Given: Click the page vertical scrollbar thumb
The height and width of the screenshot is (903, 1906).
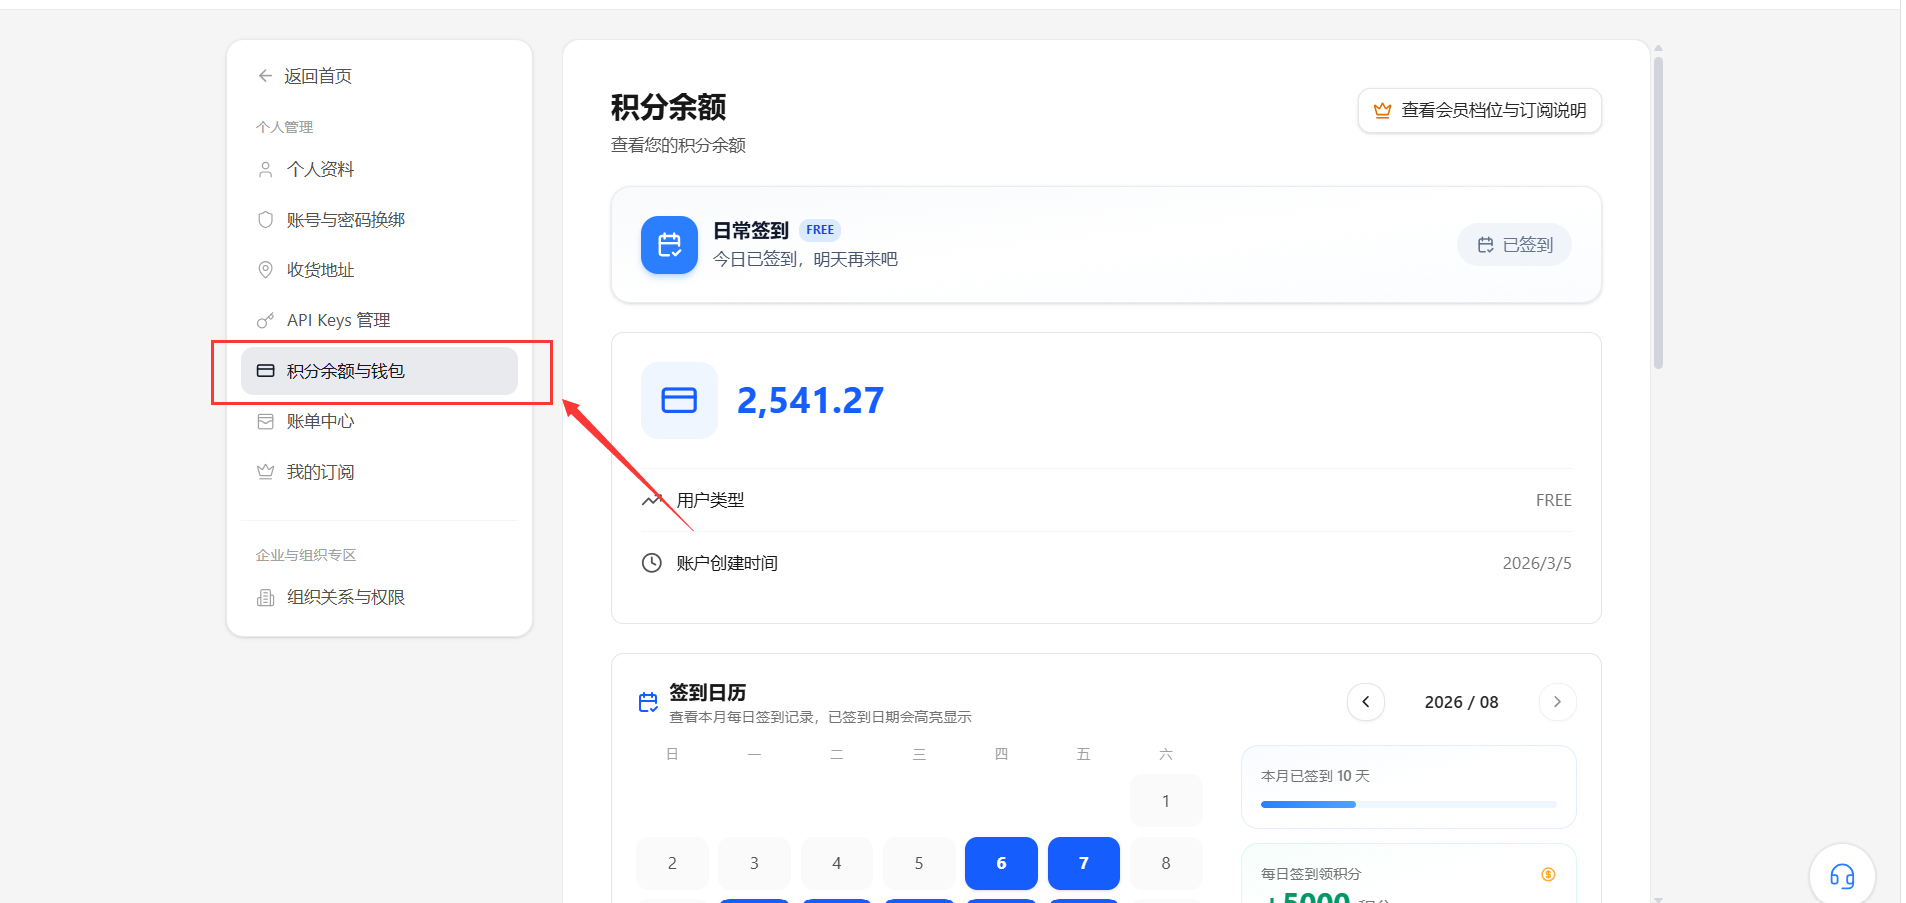Looking at the screenshot, I should pyautogui.click(x=1658, y=213).
